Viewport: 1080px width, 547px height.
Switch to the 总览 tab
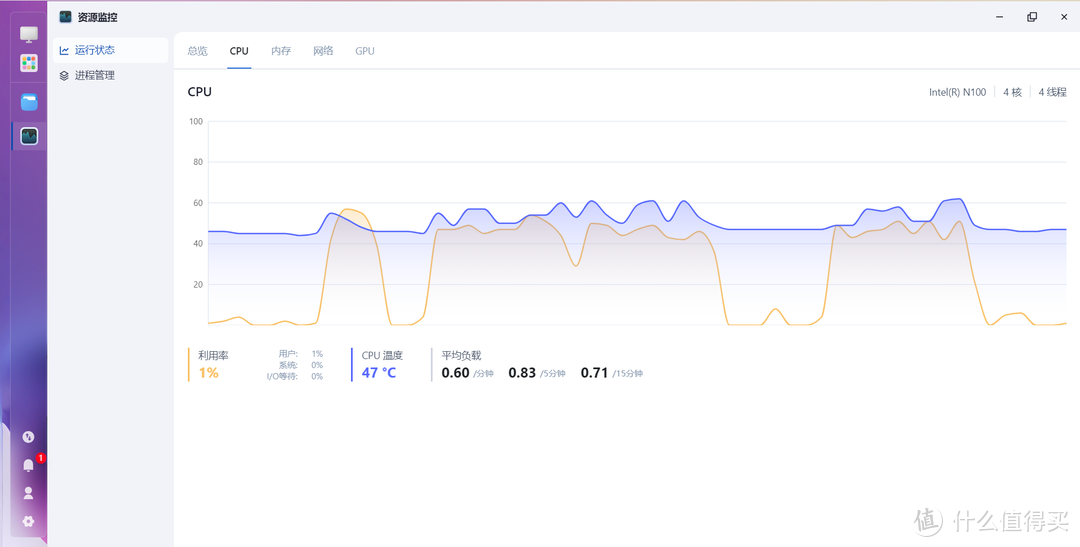coord(198,51)
